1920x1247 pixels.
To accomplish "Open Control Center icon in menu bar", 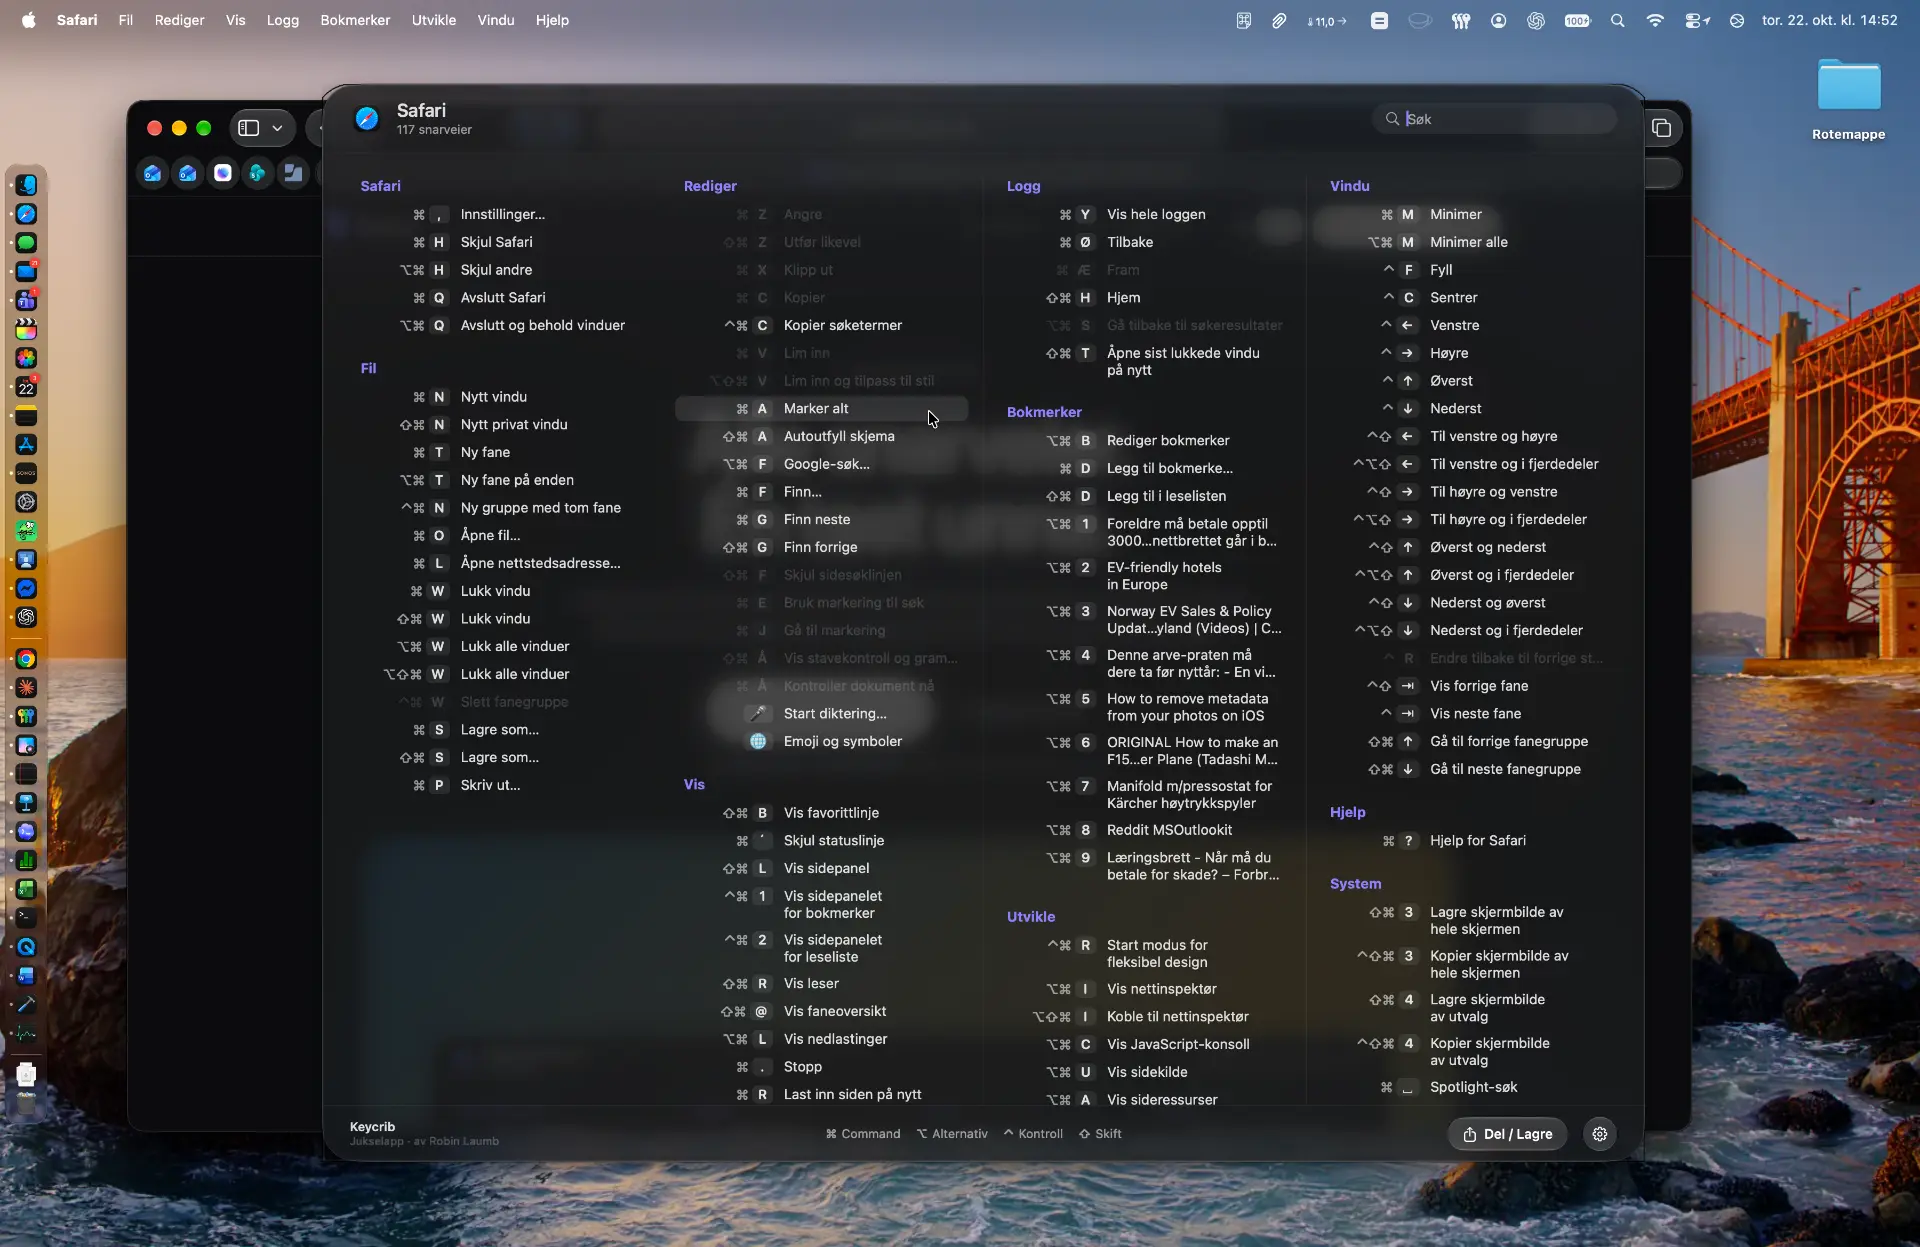I will click(x=1697, y=20).
